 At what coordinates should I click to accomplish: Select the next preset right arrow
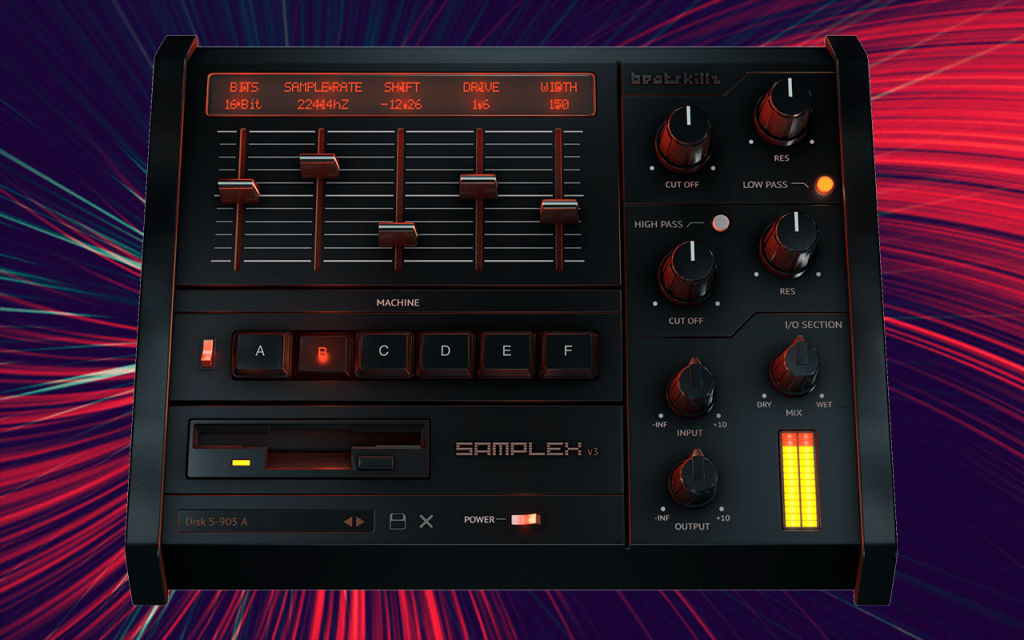[360, 522]
